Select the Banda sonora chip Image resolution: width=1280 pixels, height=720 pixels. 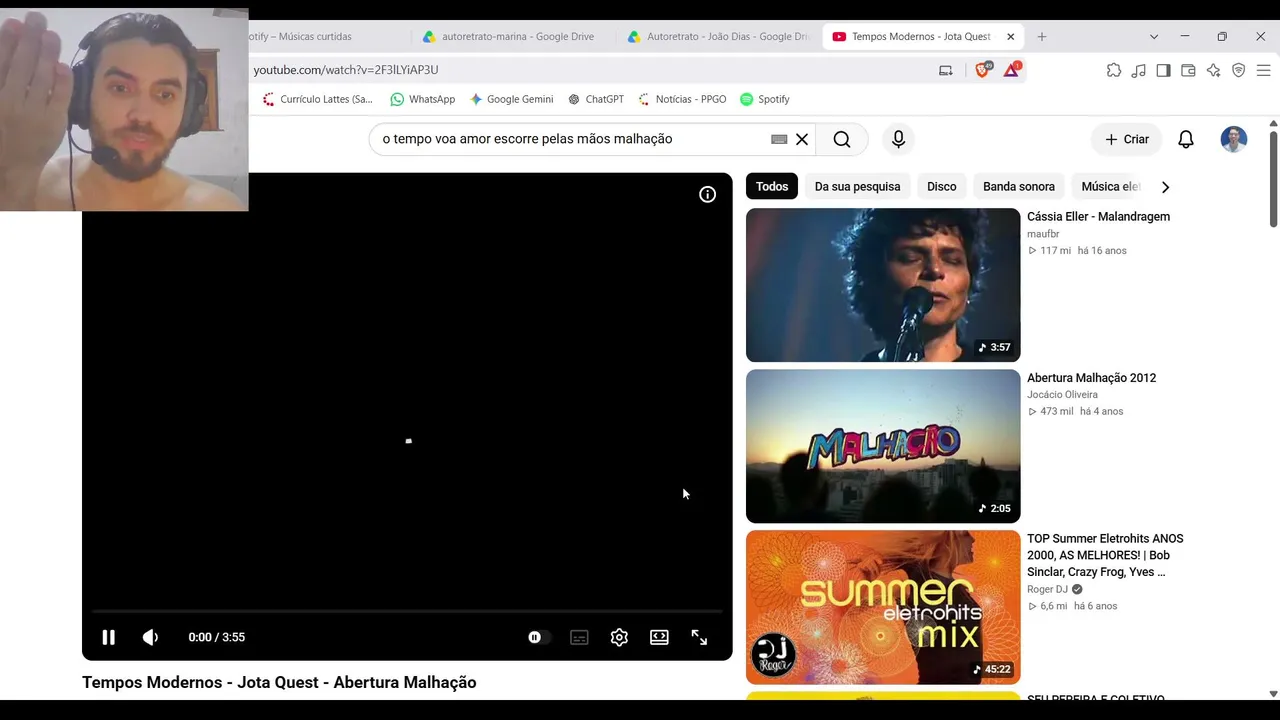tap(1019, 186)
